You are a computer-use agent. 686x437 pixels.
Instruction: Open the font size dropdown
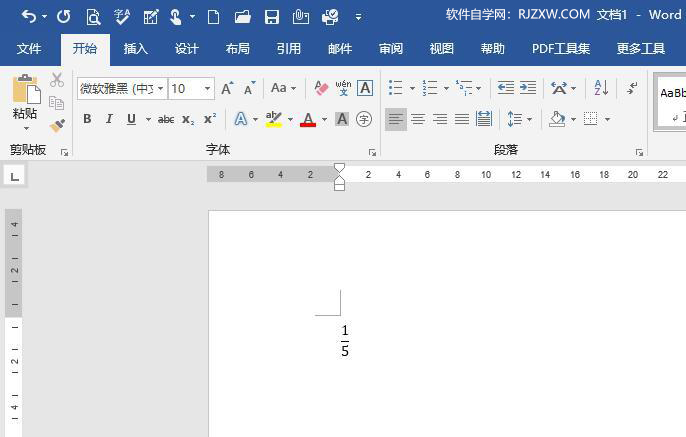(208, 89)
